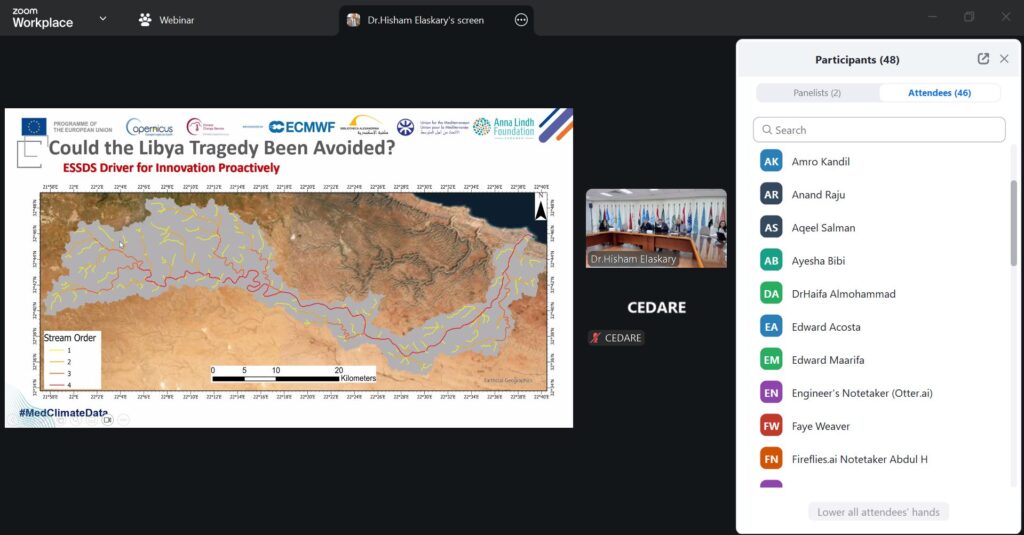The height and width of the screenshot is (535, 1024).
Task: Click the EN avatar for Engineer's Notetaker
Action: (771, 393)
